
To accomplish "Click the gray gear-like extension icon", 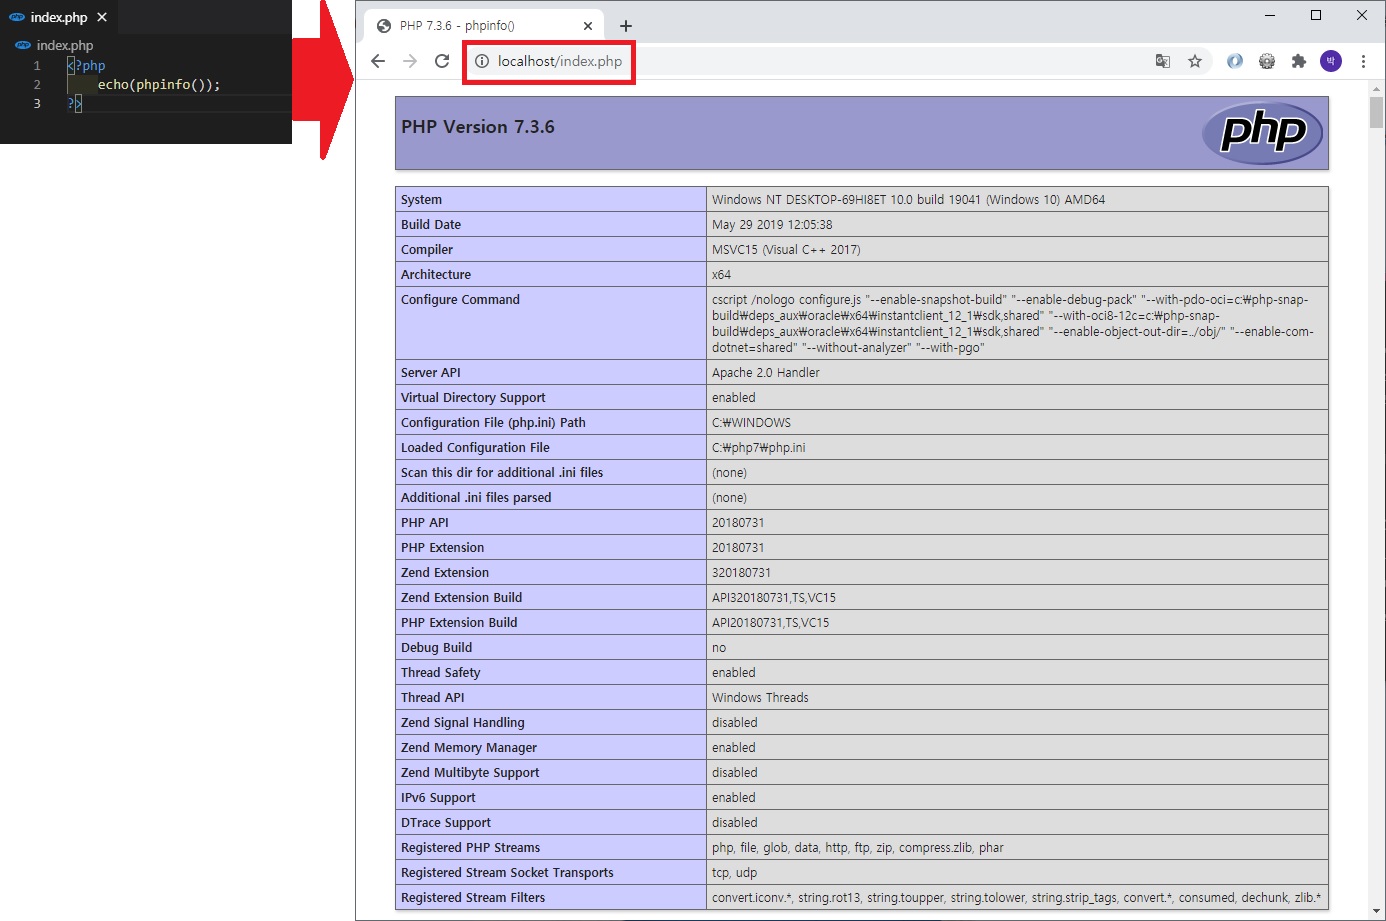I will pyautogui.click(x=1267, y=61).
